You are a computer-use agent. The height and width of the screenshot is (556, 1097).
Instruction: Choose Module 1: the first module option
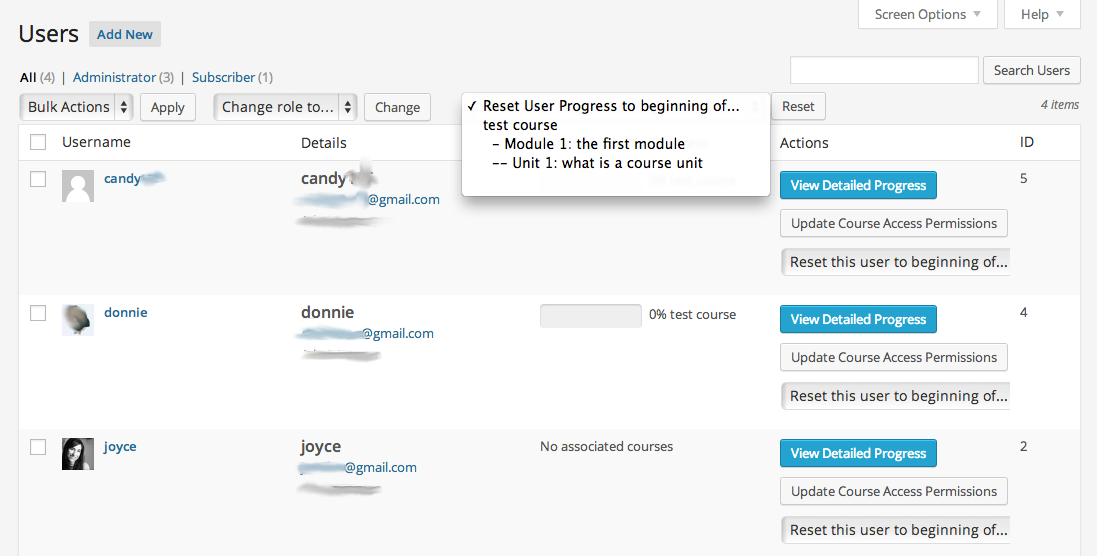click(x=594, y=144)
